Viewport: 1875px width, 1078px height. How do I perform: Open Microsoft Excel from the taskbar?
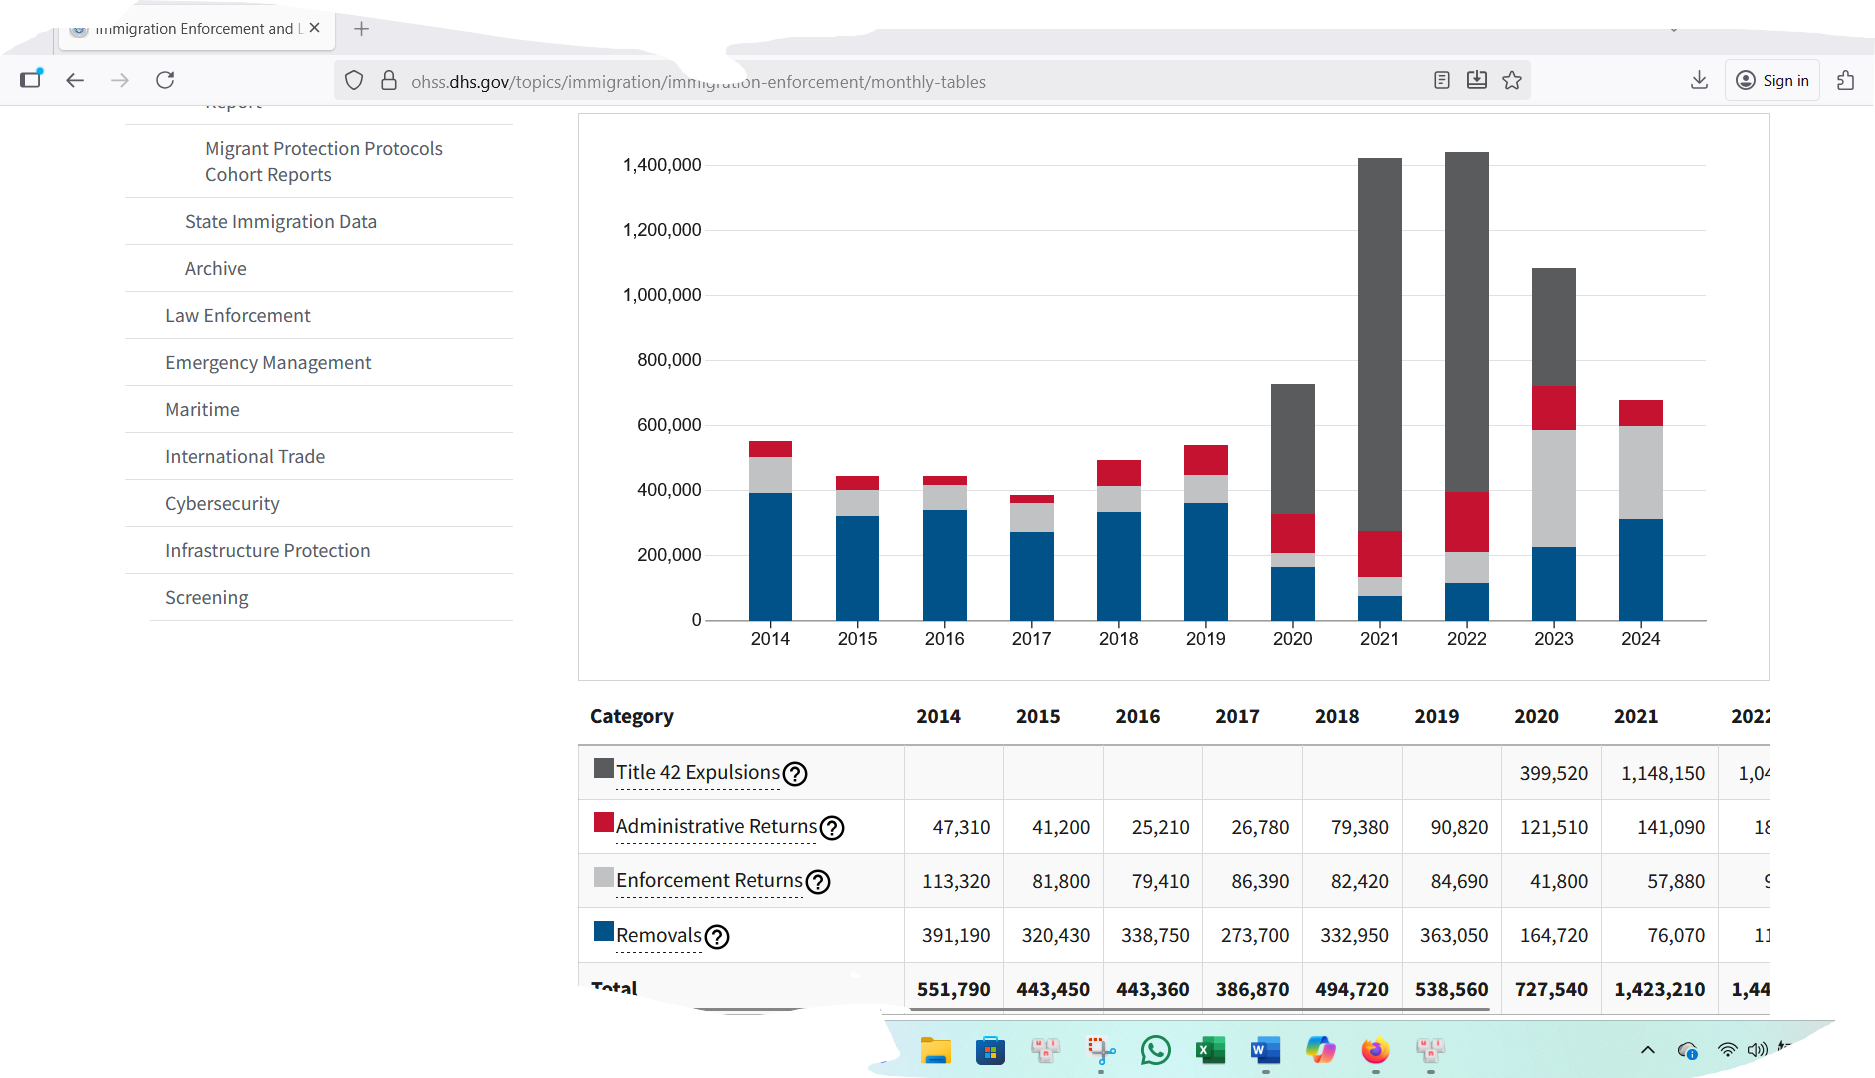1210,1050
